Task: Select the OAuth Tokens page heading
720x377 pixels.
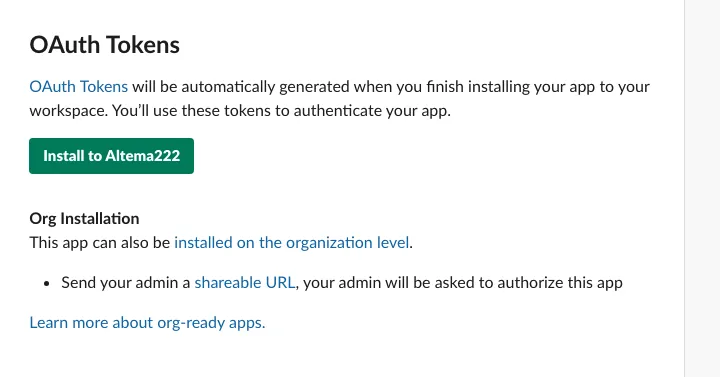Action: coord(105,45)
